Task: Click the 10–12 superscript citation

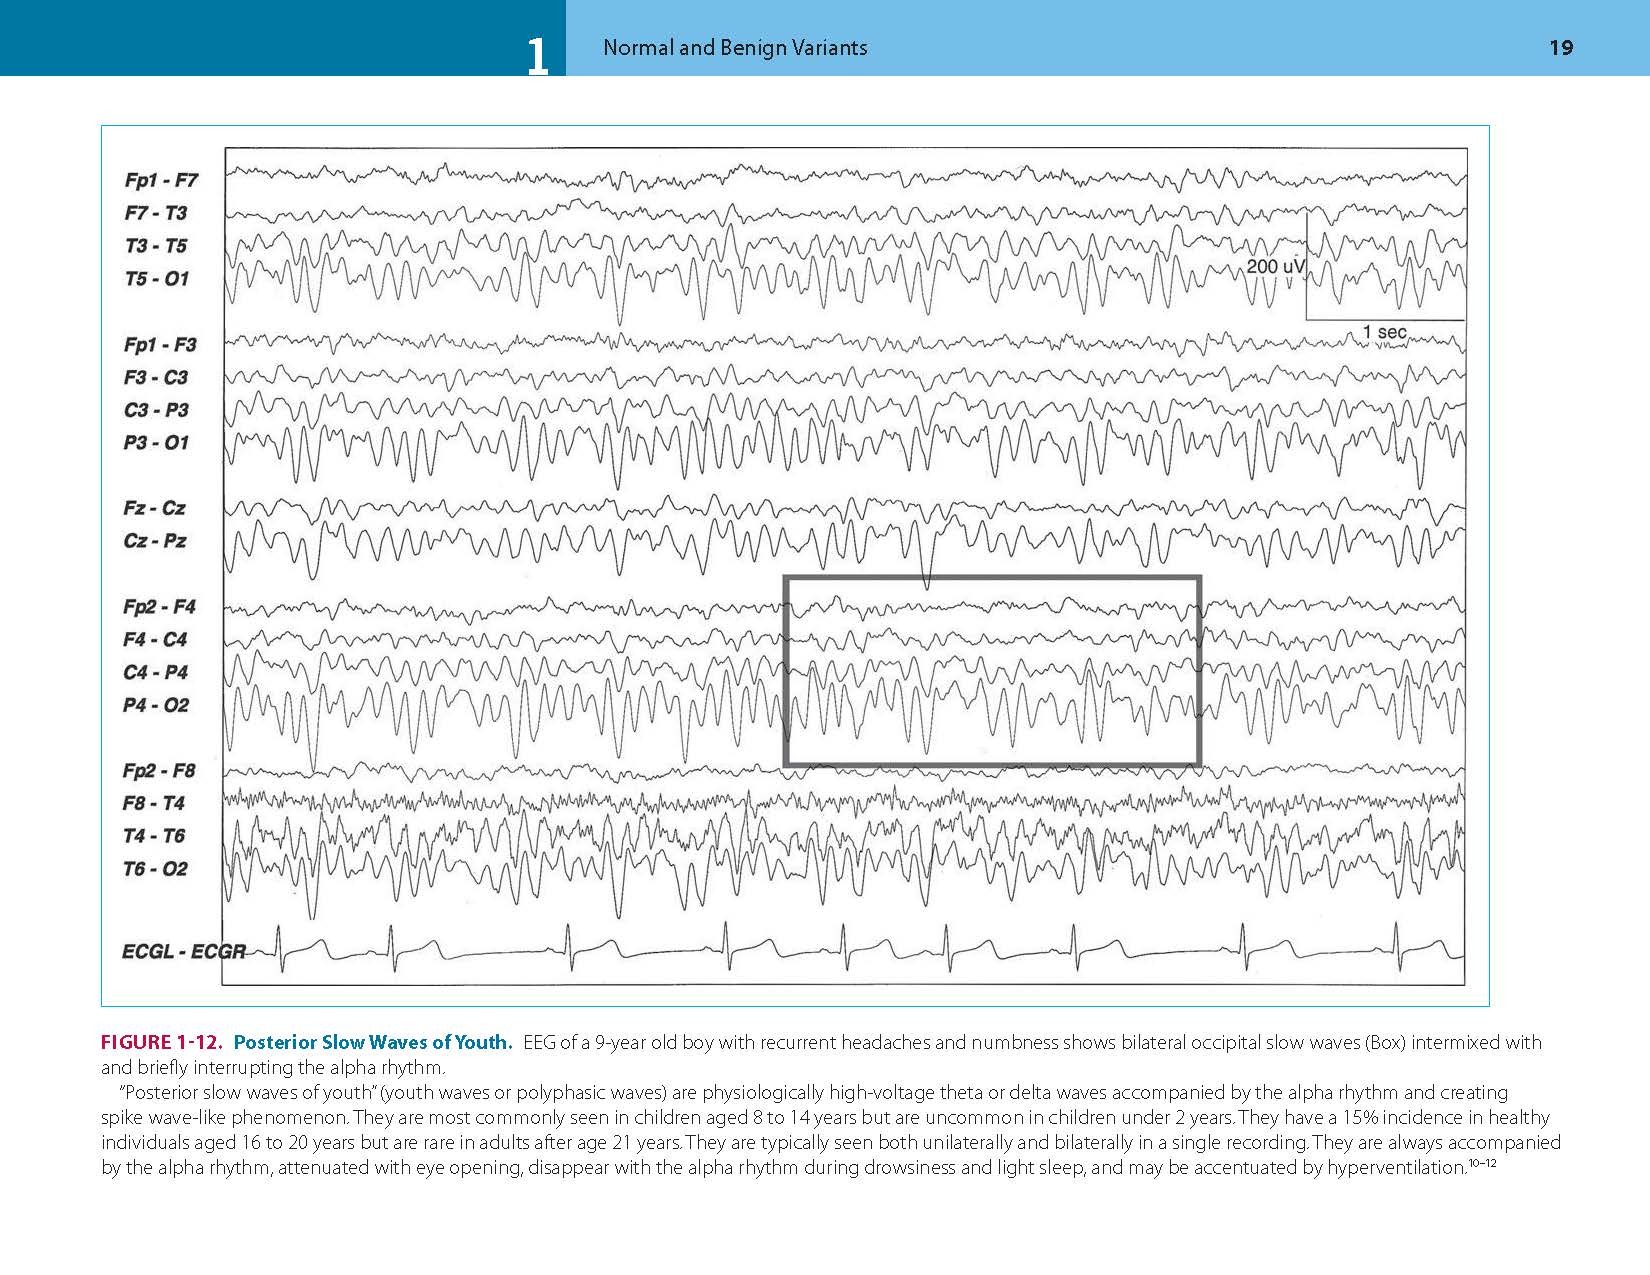Action: [x=1481, y=1163]
